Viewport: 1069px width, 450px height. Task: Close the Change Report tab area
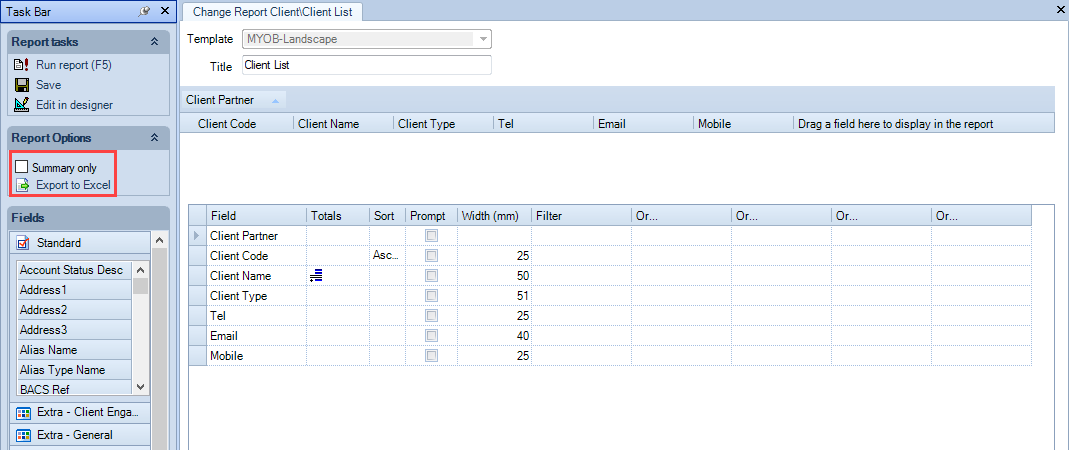pyautogui.click(x=1062, y=10)
